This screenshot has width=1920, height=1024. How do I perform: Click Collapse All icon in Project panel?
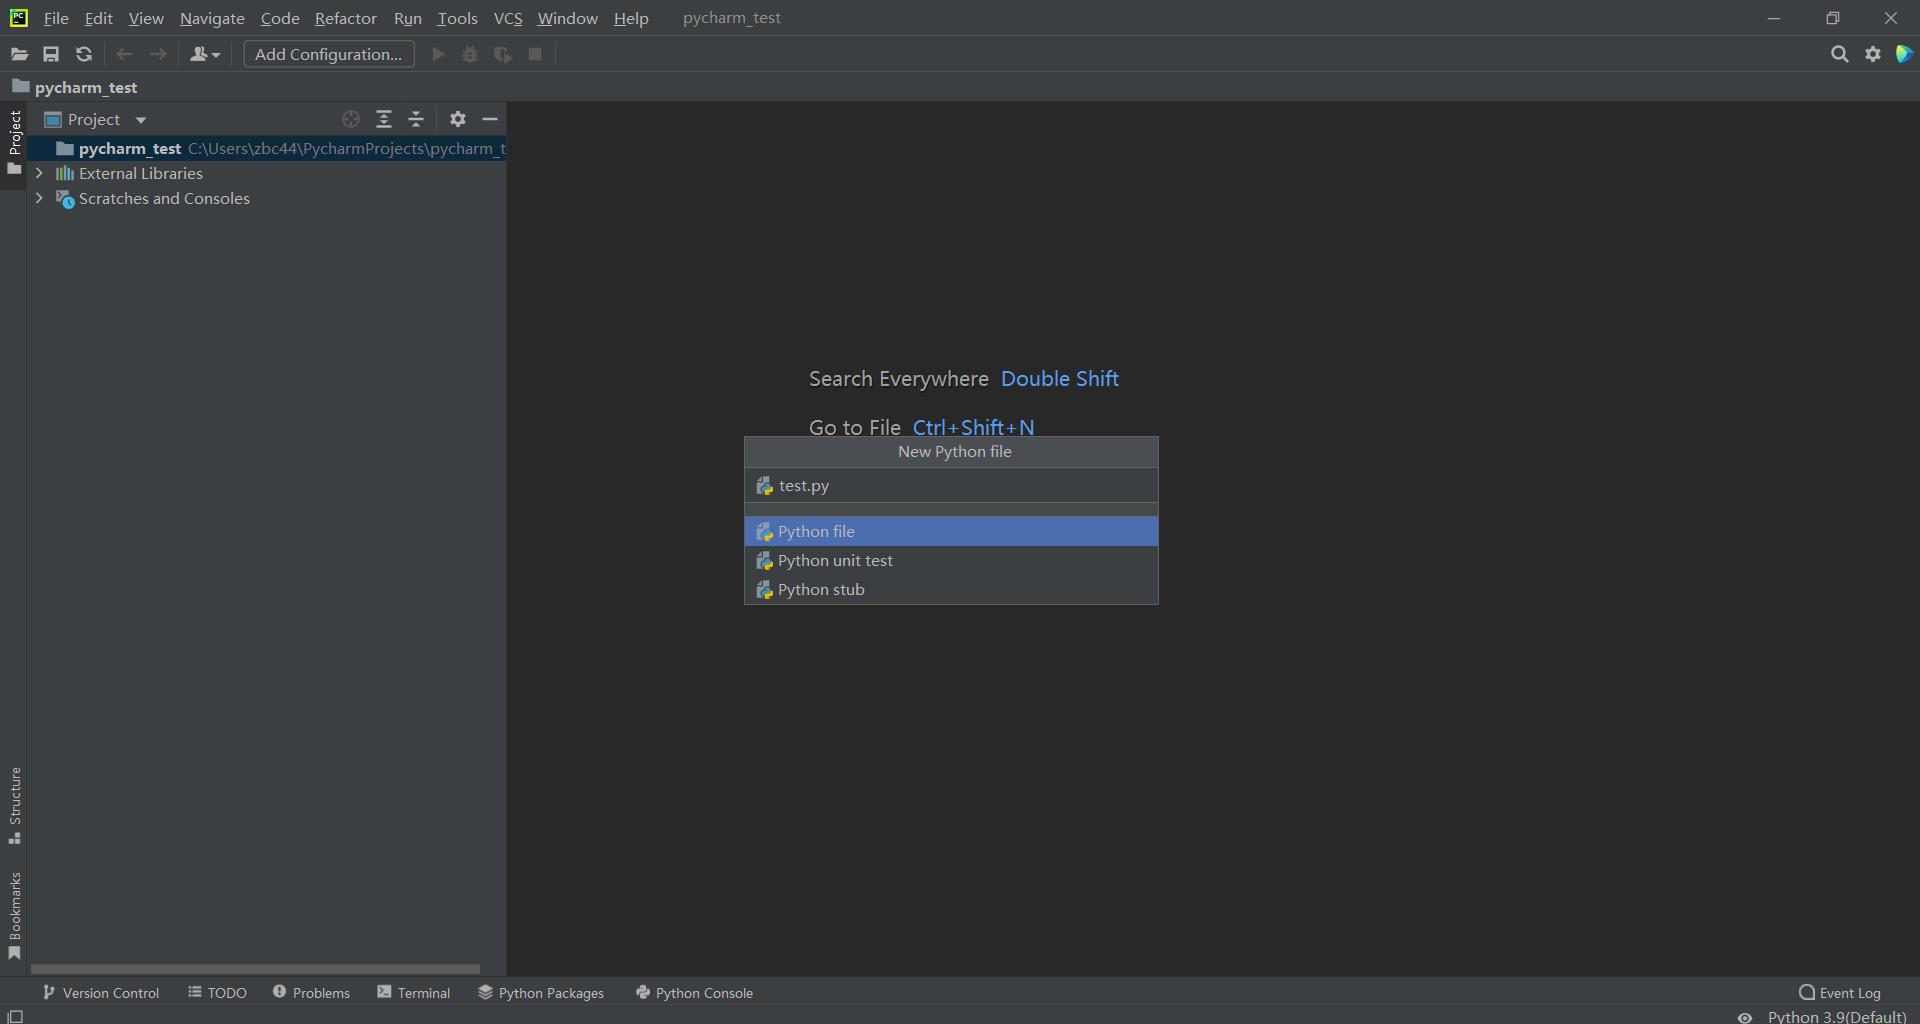tap(416, 119)
